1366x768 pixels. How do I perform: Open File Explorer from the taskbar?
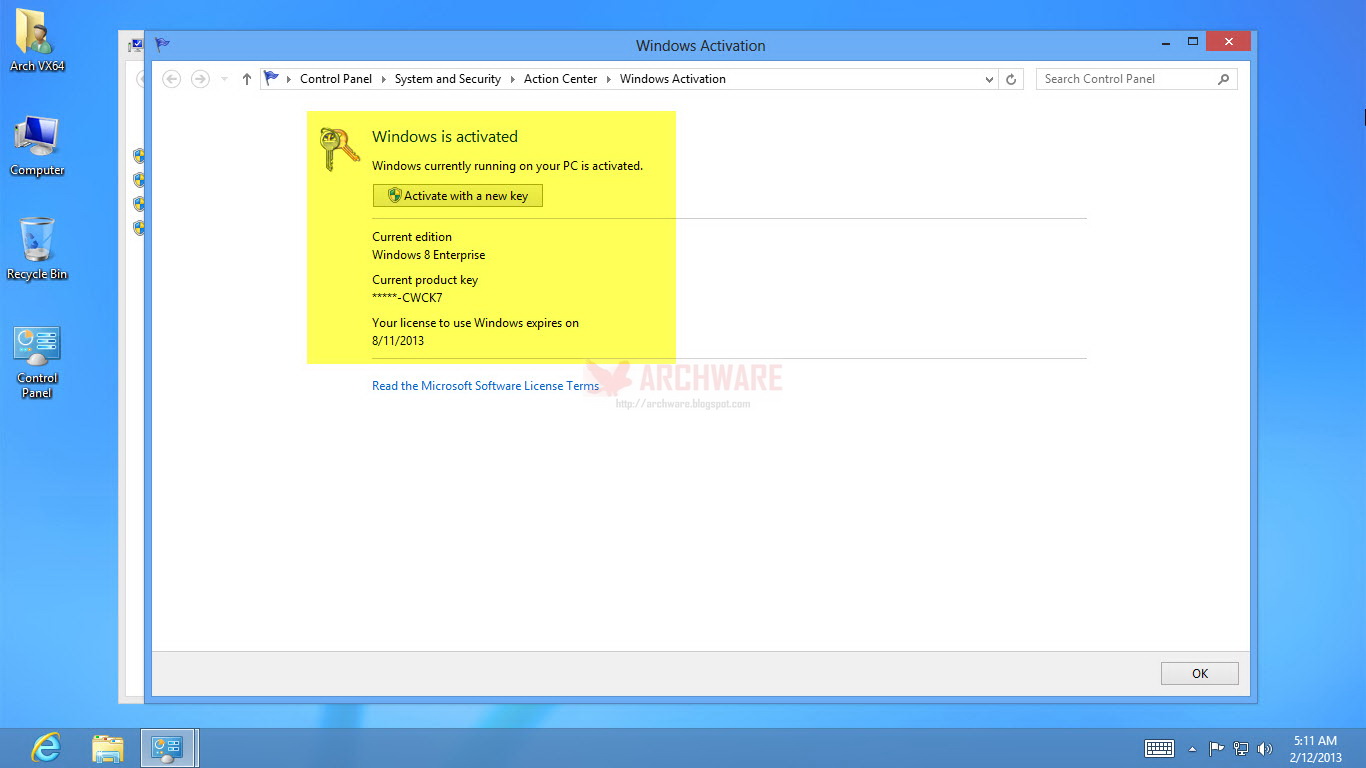(108, 748)
